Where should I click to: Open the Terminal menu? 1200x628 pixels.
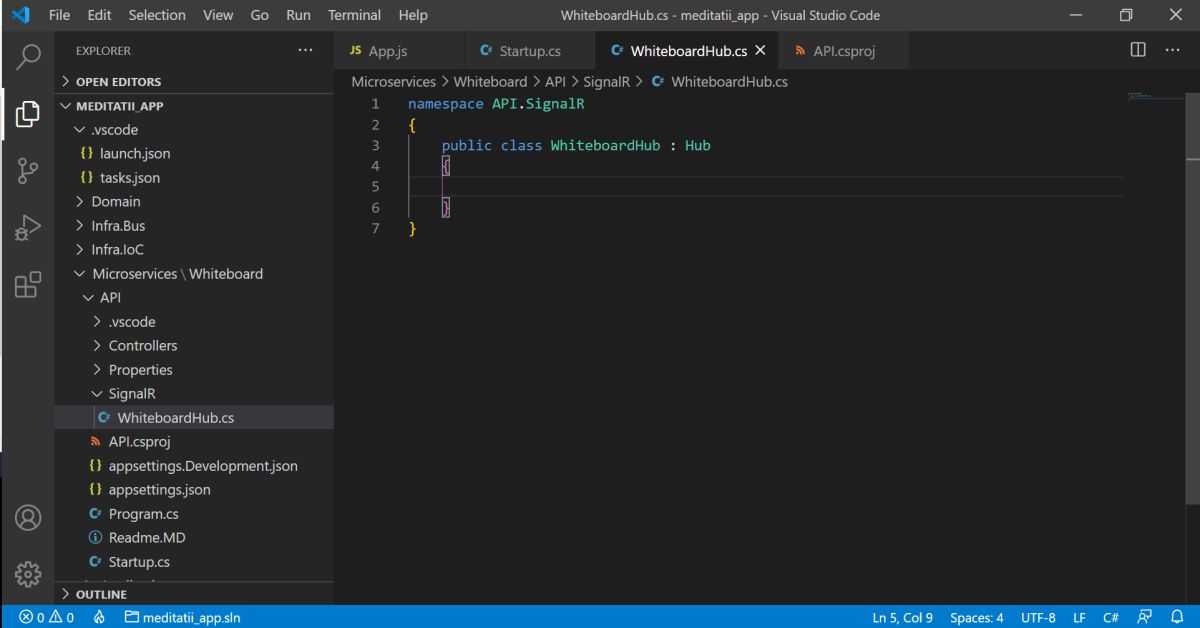(354, 15)
